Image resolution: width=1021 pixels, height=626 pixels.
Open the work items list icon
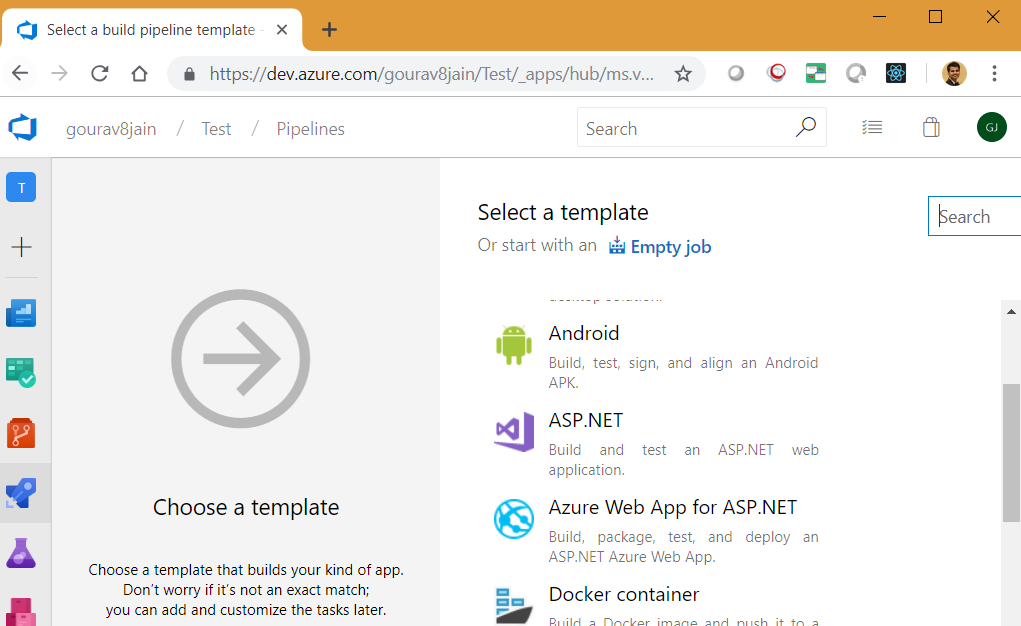[872, 128]
